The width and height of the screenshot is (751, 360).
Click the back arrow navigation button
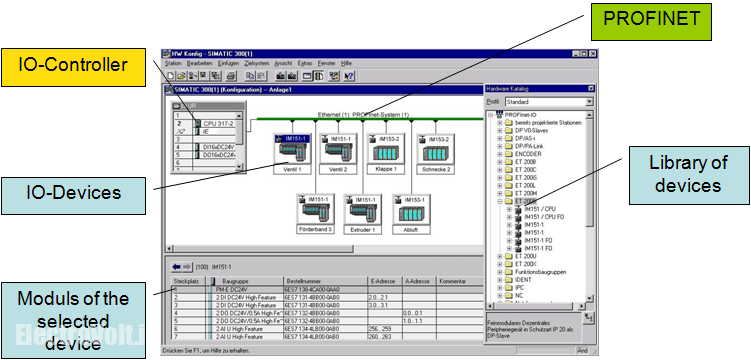[176, 267]
